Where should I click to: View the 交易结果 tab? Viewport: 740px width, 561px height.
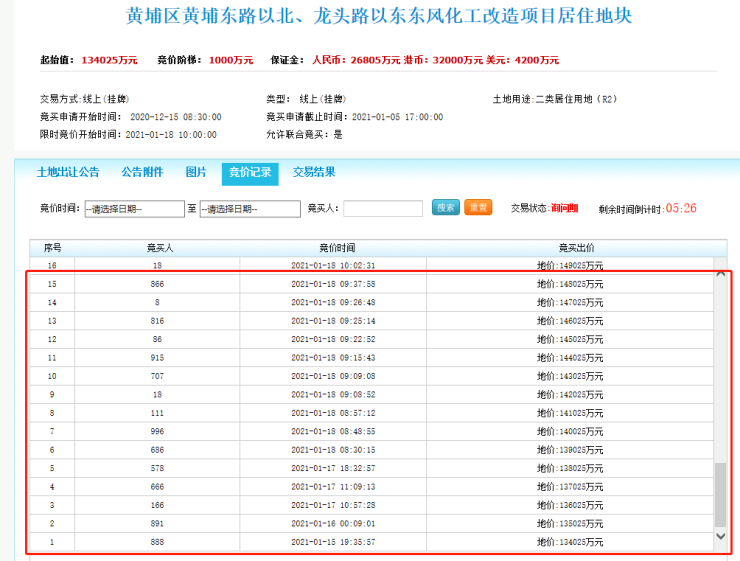[314, 172]
